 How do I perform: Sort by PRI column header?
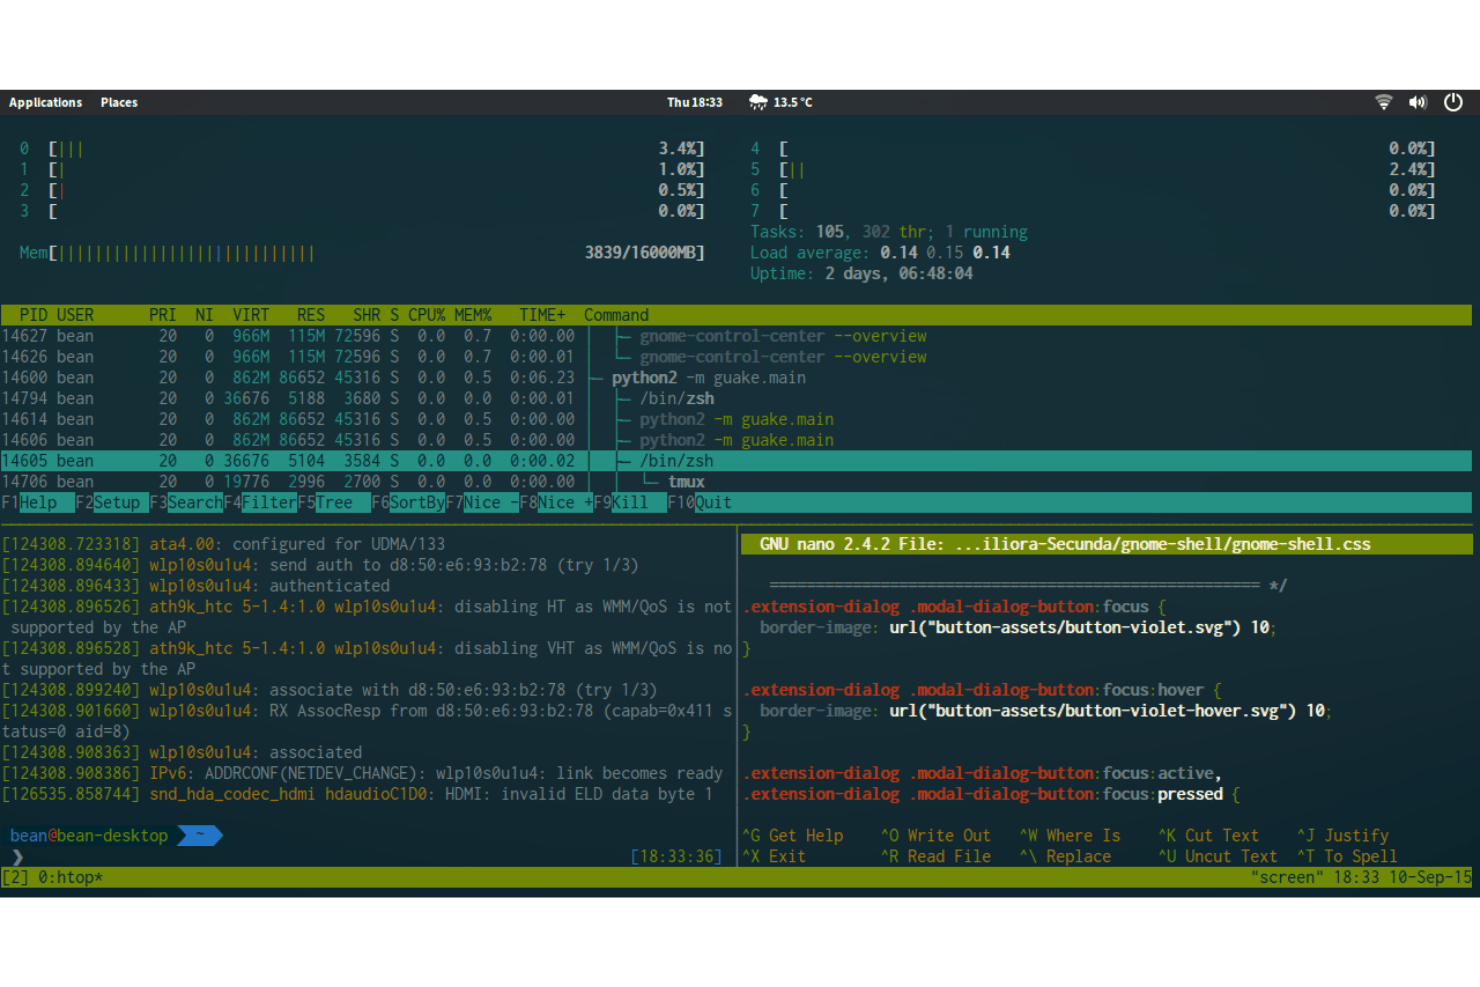(163, 315)
